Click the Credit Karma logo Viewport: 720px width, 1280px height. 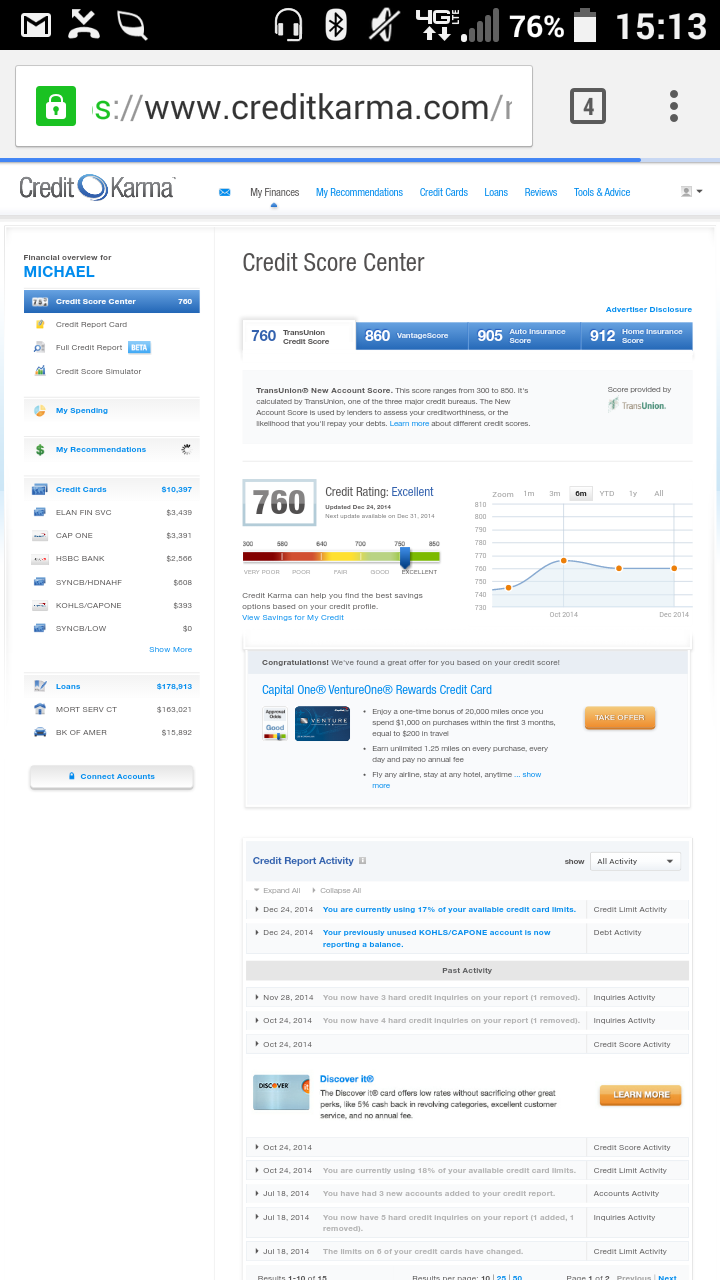98,187
